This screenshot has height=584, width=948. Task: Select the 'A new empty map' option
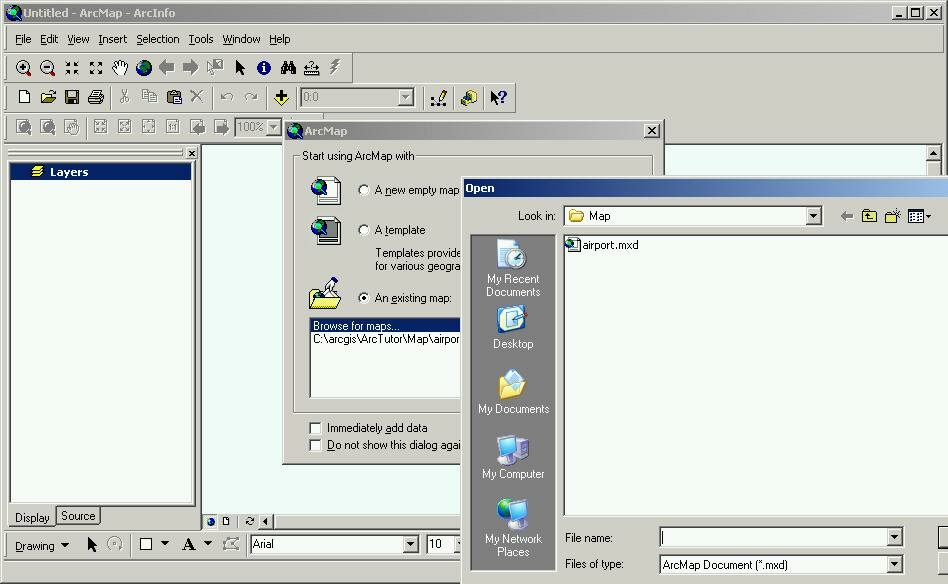pyautogui.click(x=364, y=190)
